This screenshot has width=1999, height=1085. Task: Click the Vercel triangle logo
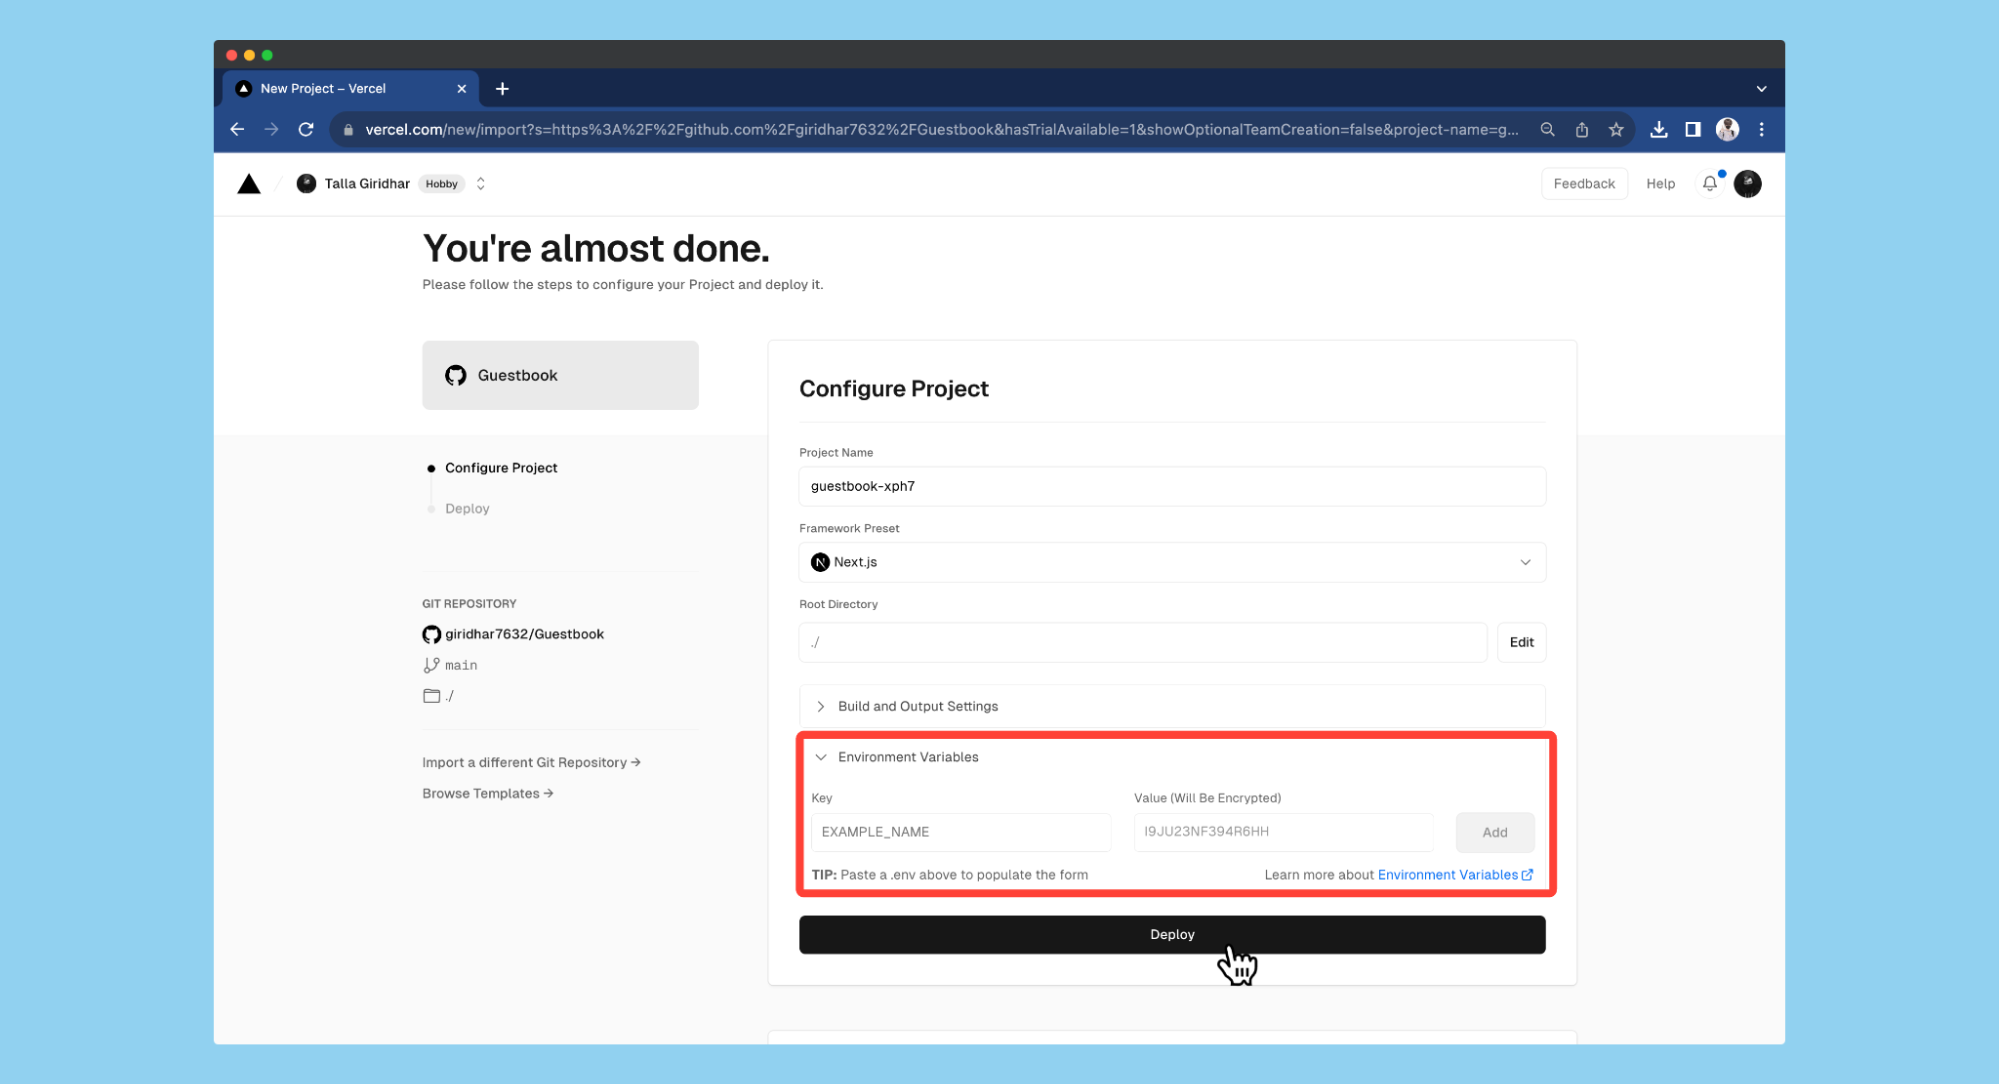249,184
